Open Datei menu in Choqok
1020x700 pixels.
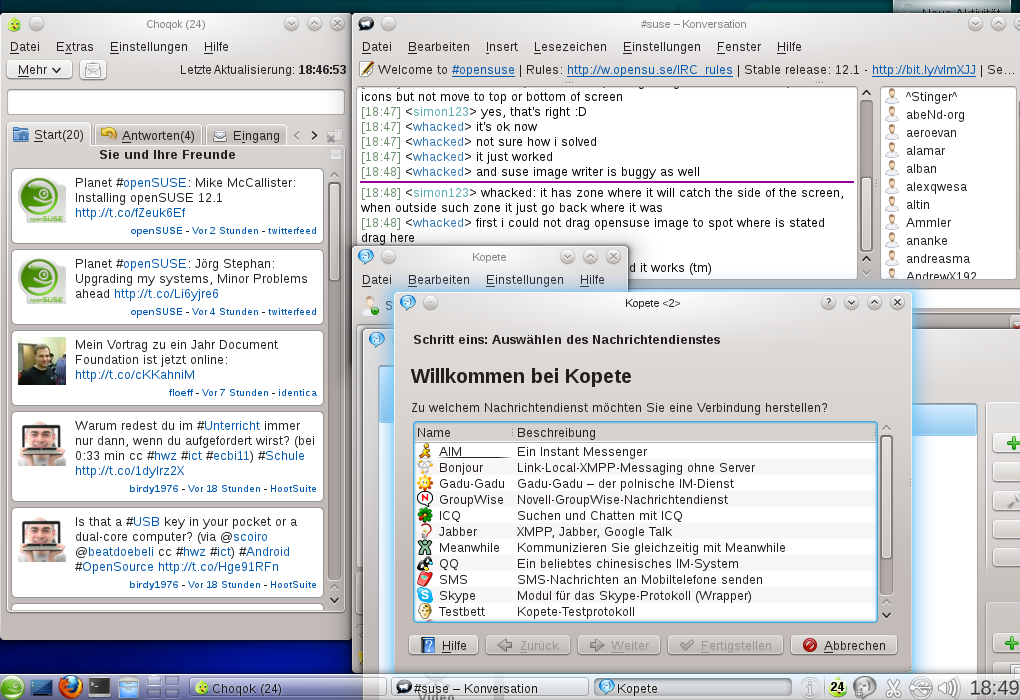coord(25,47)
